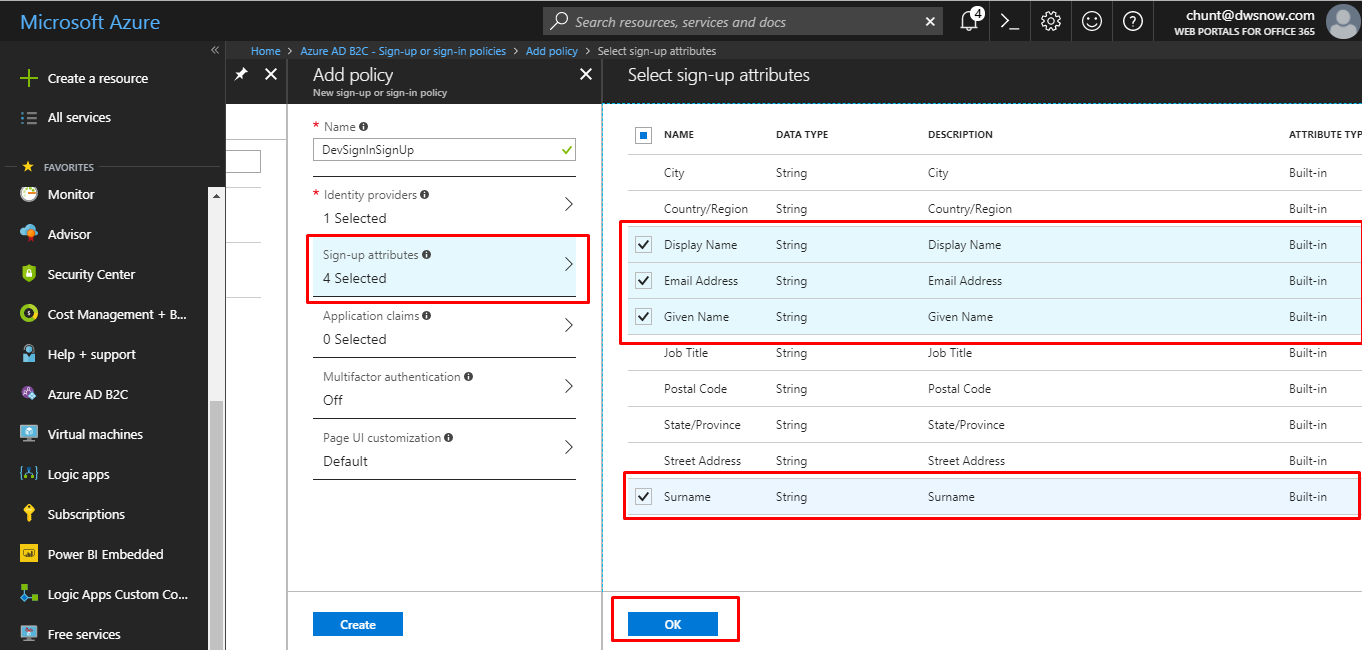This screenshot has height=650, width=1362.
Task: Click the Create a resource plus icon
Action: [29, 78]
